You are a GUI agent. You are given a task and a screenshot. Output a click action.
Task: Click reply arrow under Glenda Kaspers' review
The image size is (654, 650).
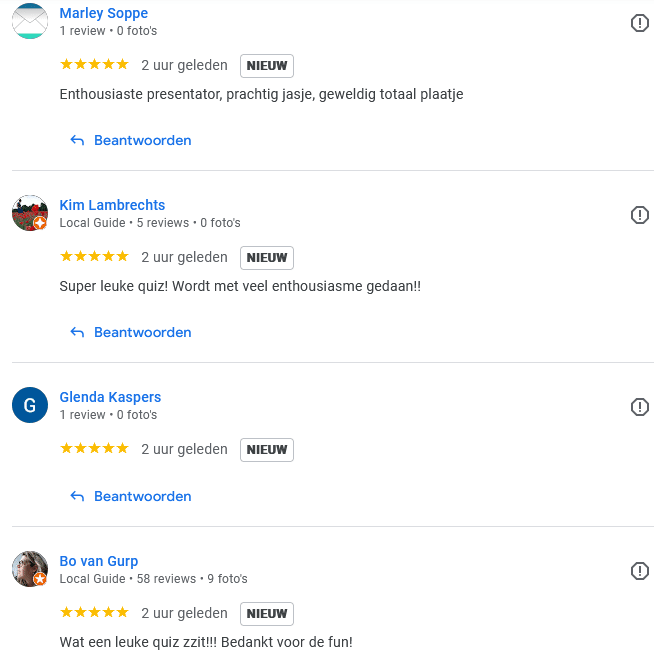click(x=77, y=496)
